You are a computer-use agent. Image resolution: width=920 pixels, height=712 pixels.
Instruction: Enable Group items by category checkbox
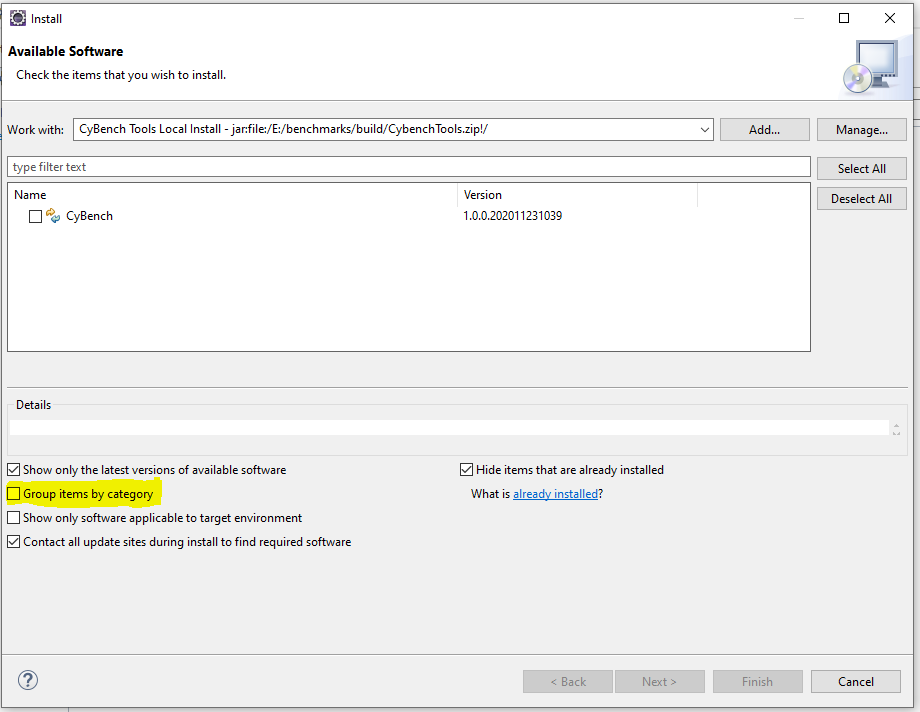(13, 494)
